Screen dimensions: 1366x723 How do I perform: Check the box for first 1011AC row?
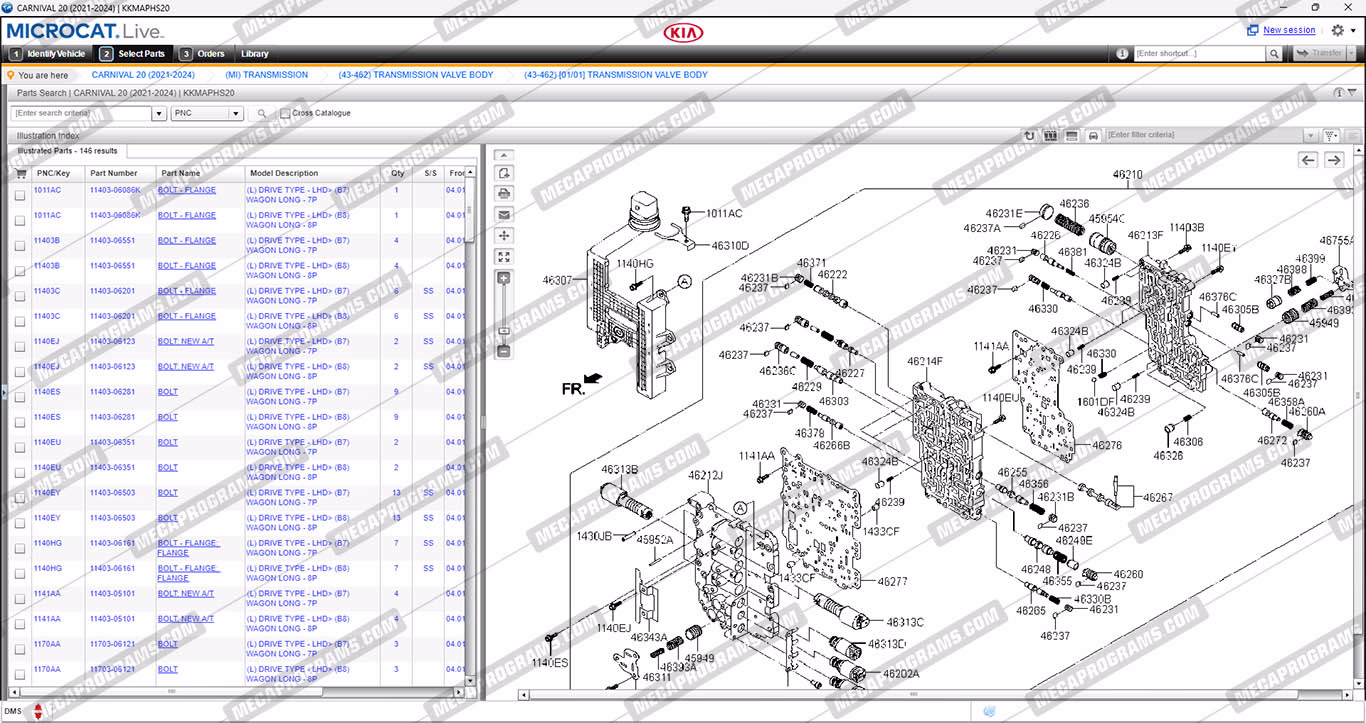click(20, 195)
